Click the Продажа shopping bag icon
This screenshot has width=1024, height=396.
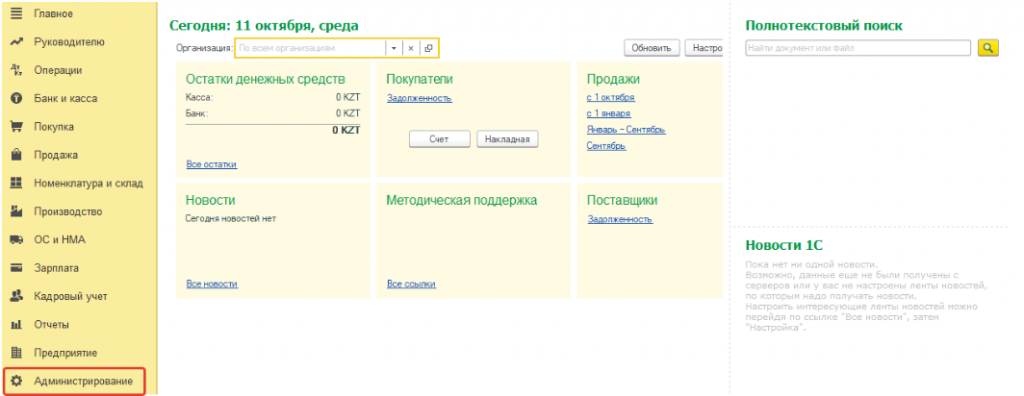(16, 155)
